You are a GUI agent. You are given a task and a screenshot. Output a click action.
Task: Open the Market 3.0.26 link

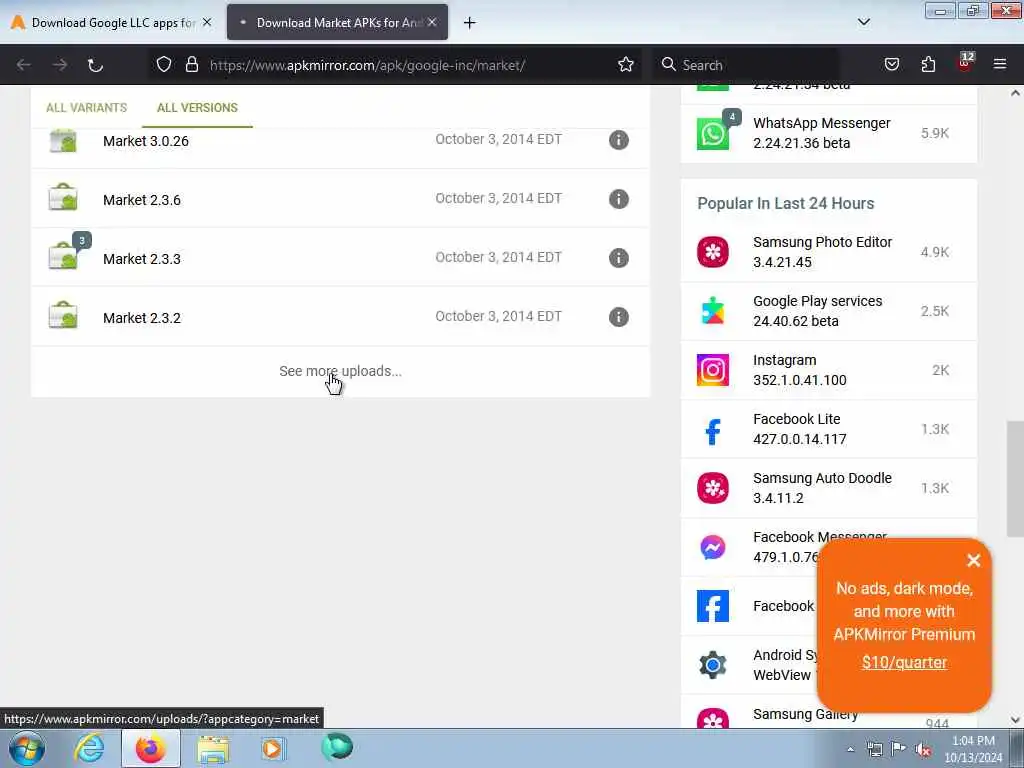coord(146,141)
